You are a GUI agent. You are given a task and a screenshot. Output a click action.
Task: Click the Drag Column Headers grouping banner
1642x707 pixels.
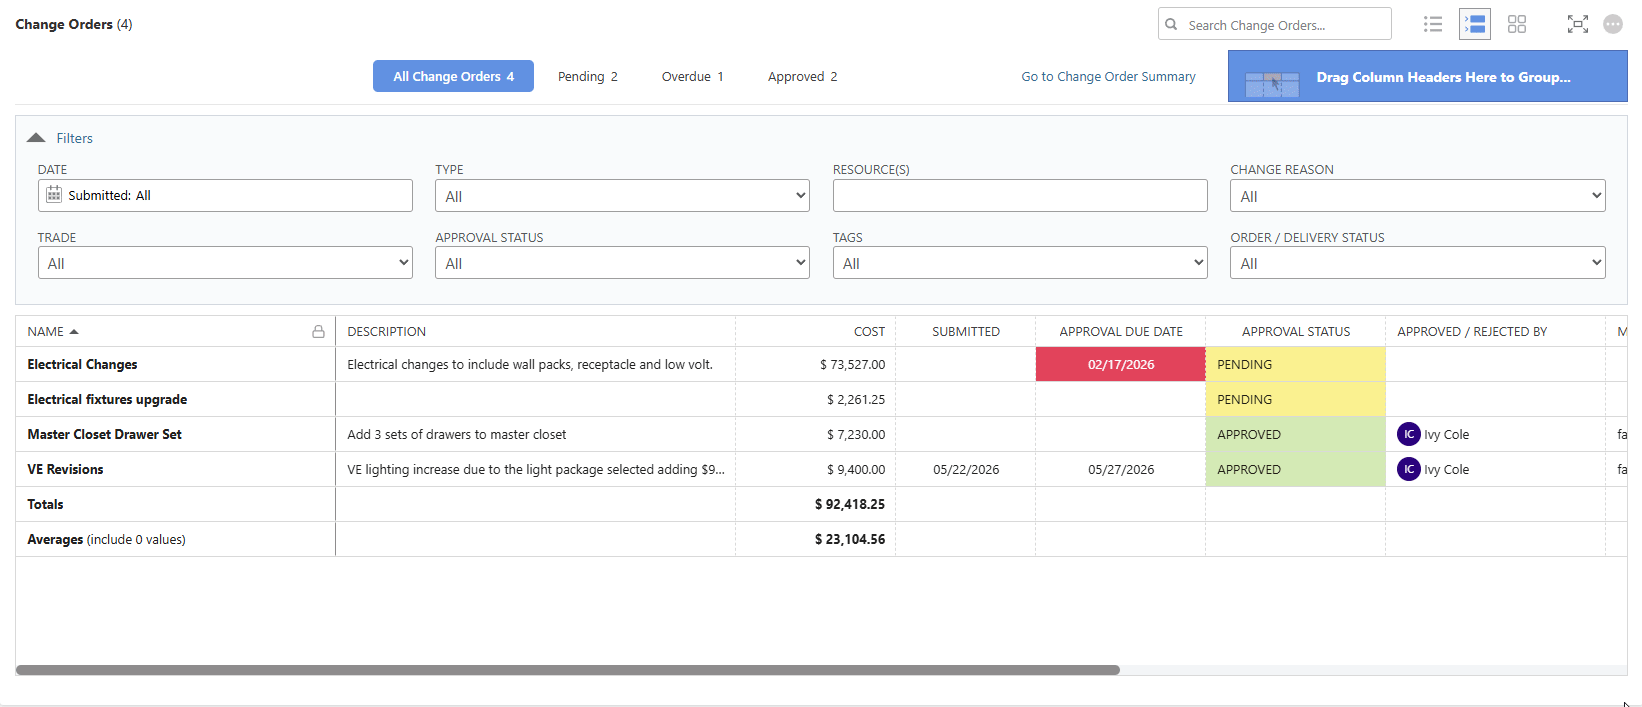tap(1427, 76)
